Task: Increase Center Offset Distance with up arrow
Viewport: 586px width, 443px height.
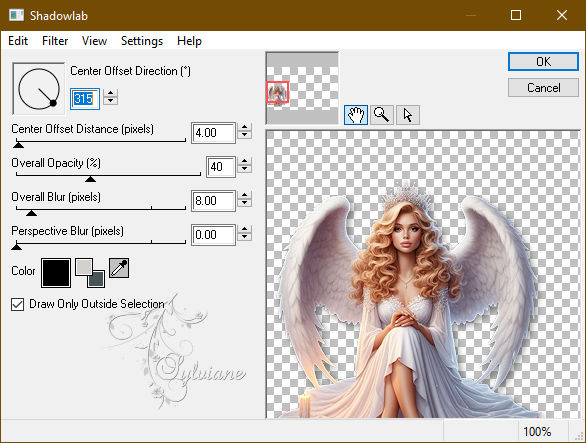Action: point(244,127)
